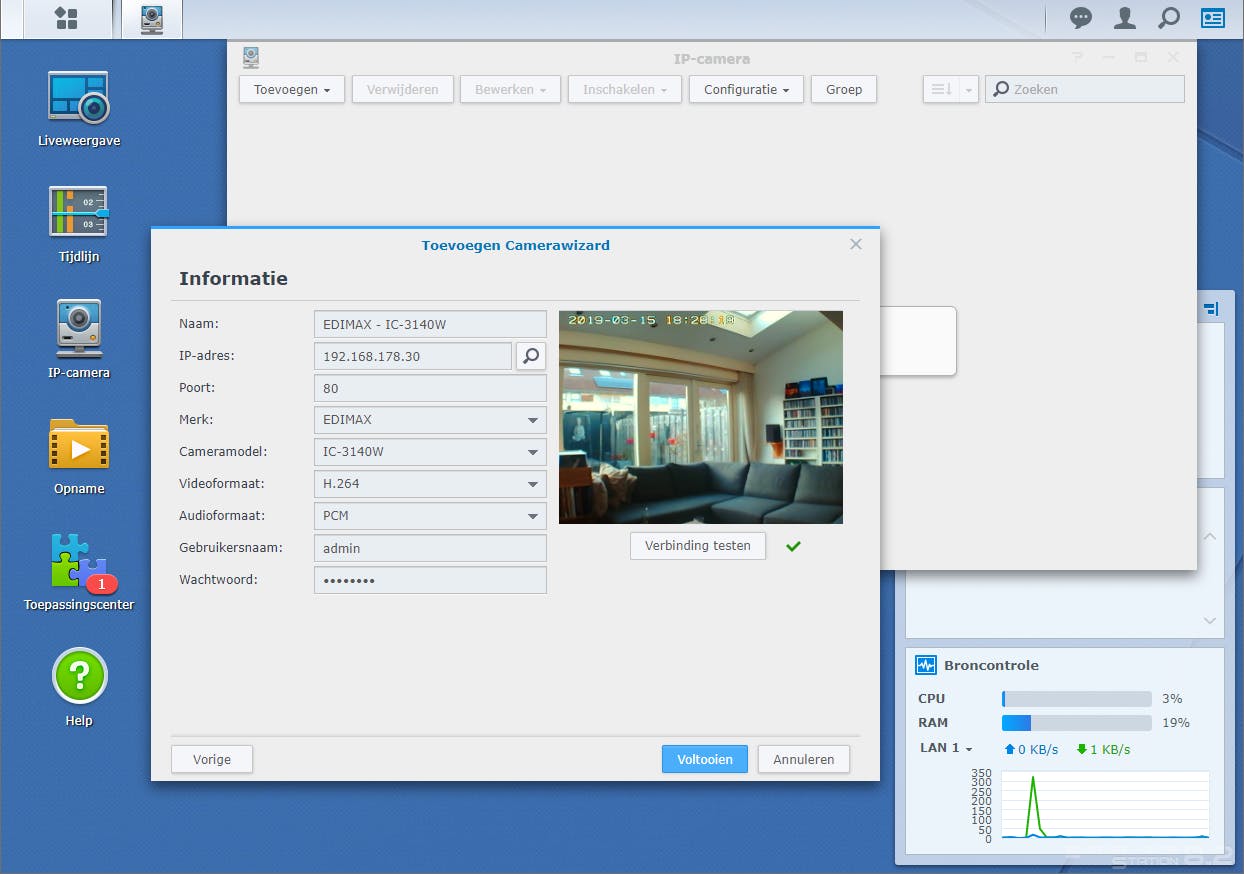The width and height of the screenshot is (1244, 874).
Task: Open the Configuratie menu
Action: [x=745, y=89]
